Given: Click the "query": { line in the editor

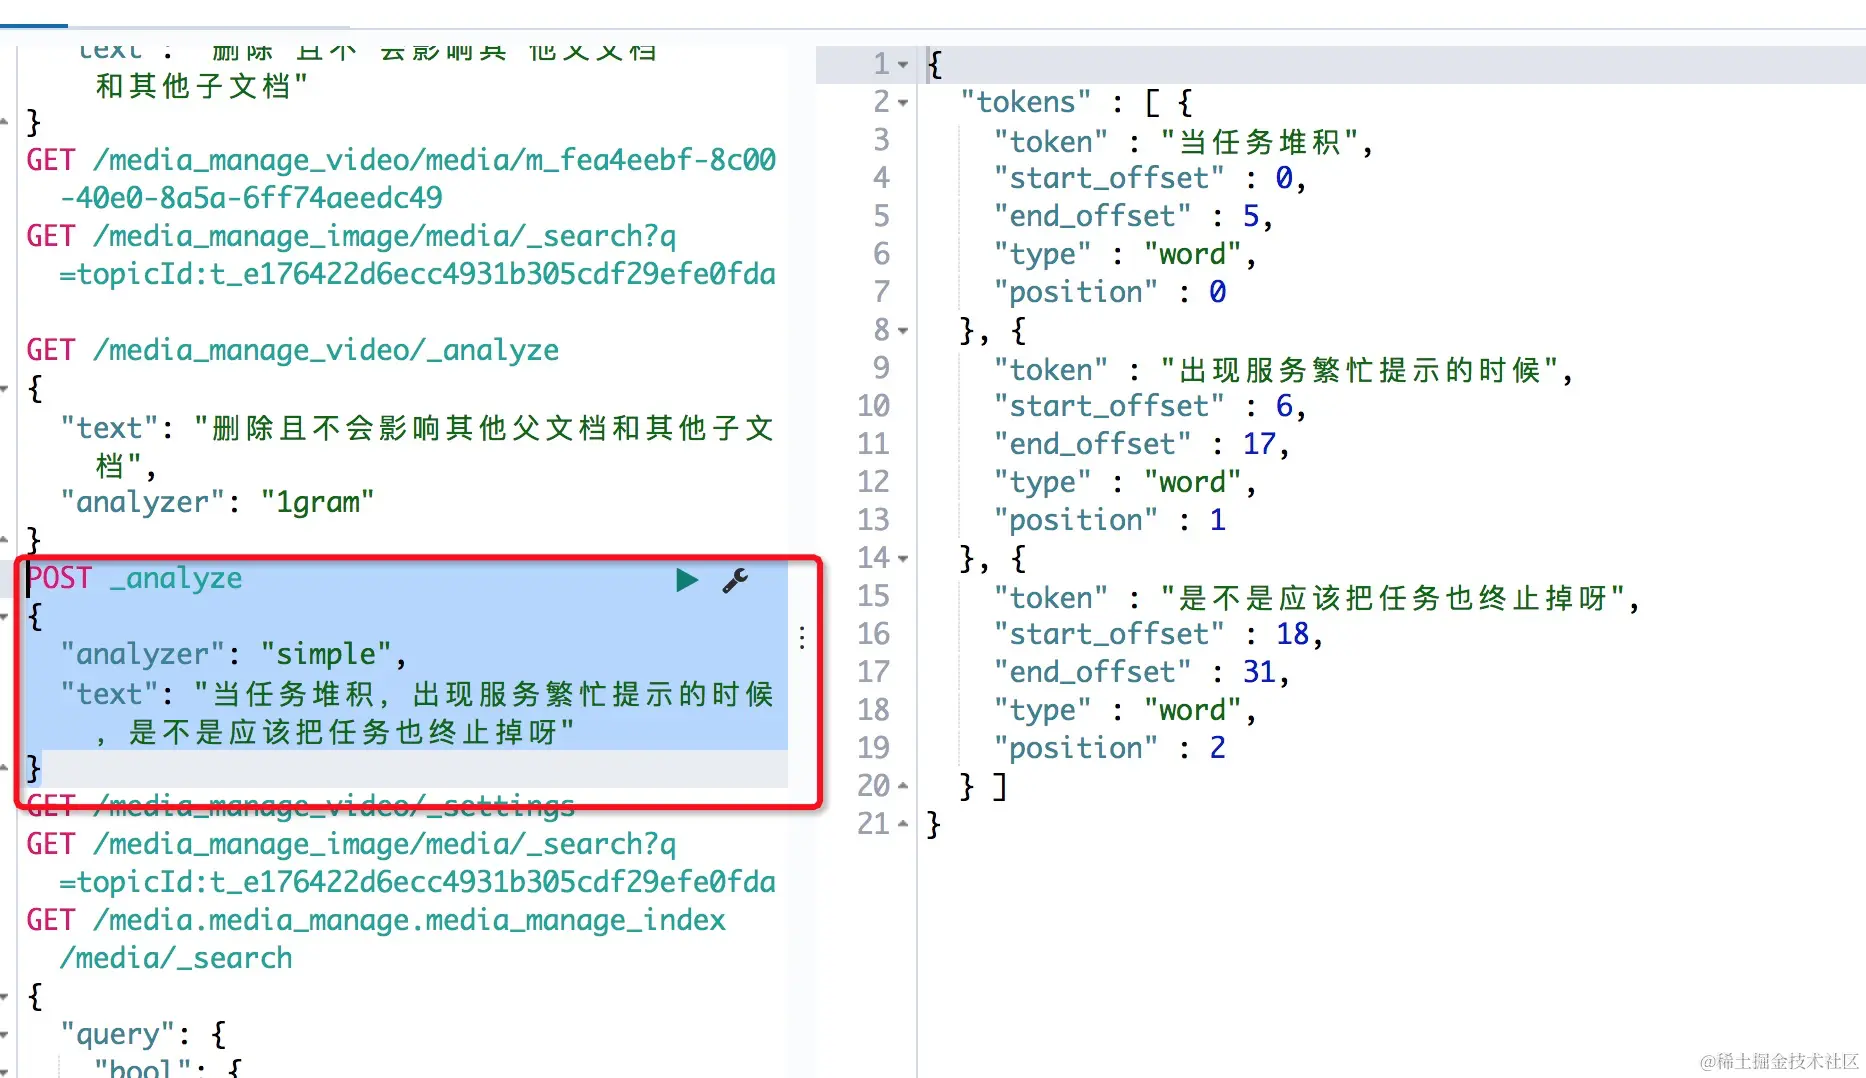Looking at the screenshot, I should (x=143, y=1034).
